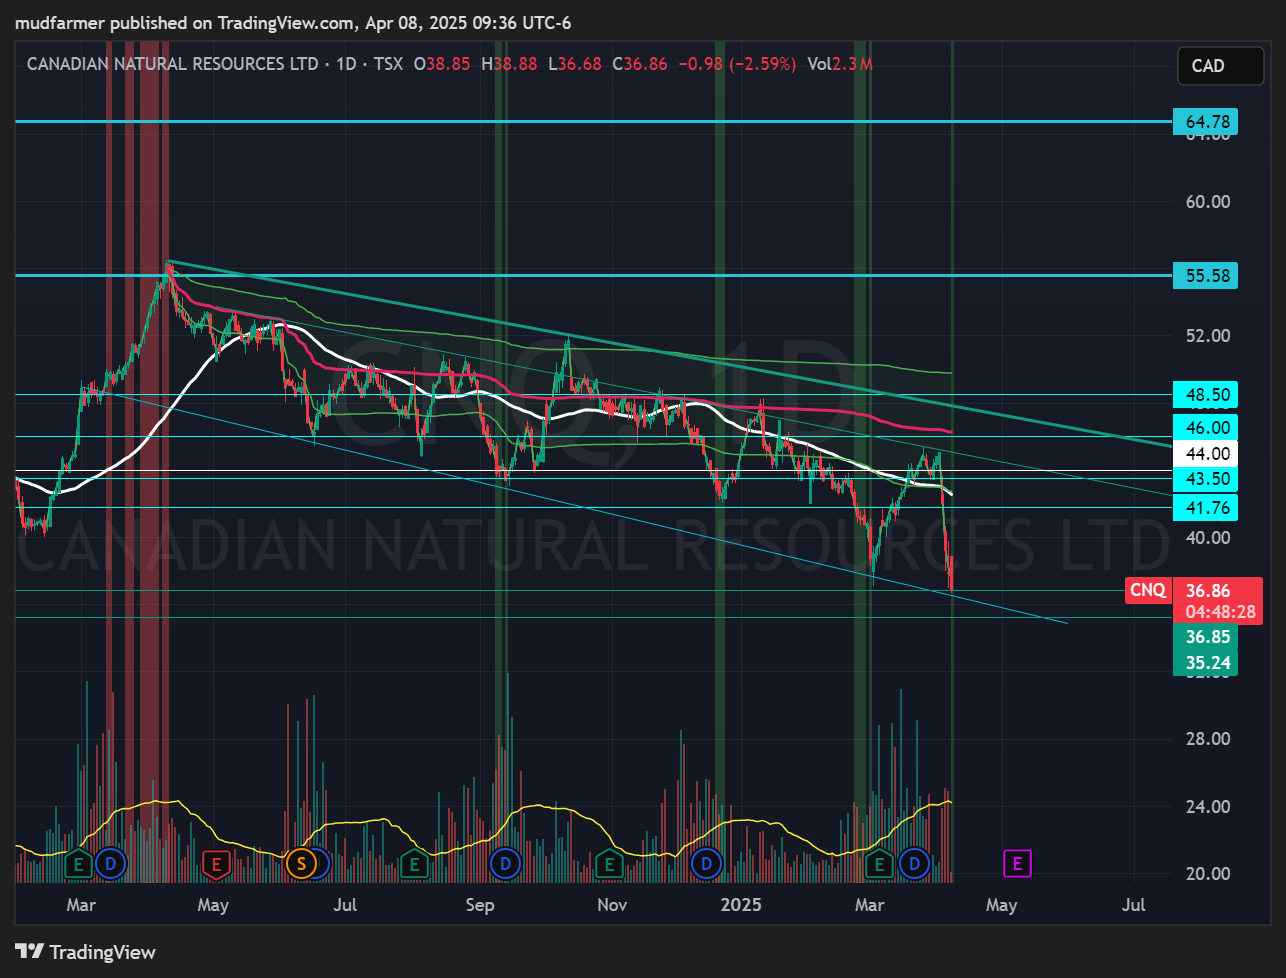Click the blue D dividend marker just after Sep
This screenshot has height=978, width=1286.
(505, 863)
